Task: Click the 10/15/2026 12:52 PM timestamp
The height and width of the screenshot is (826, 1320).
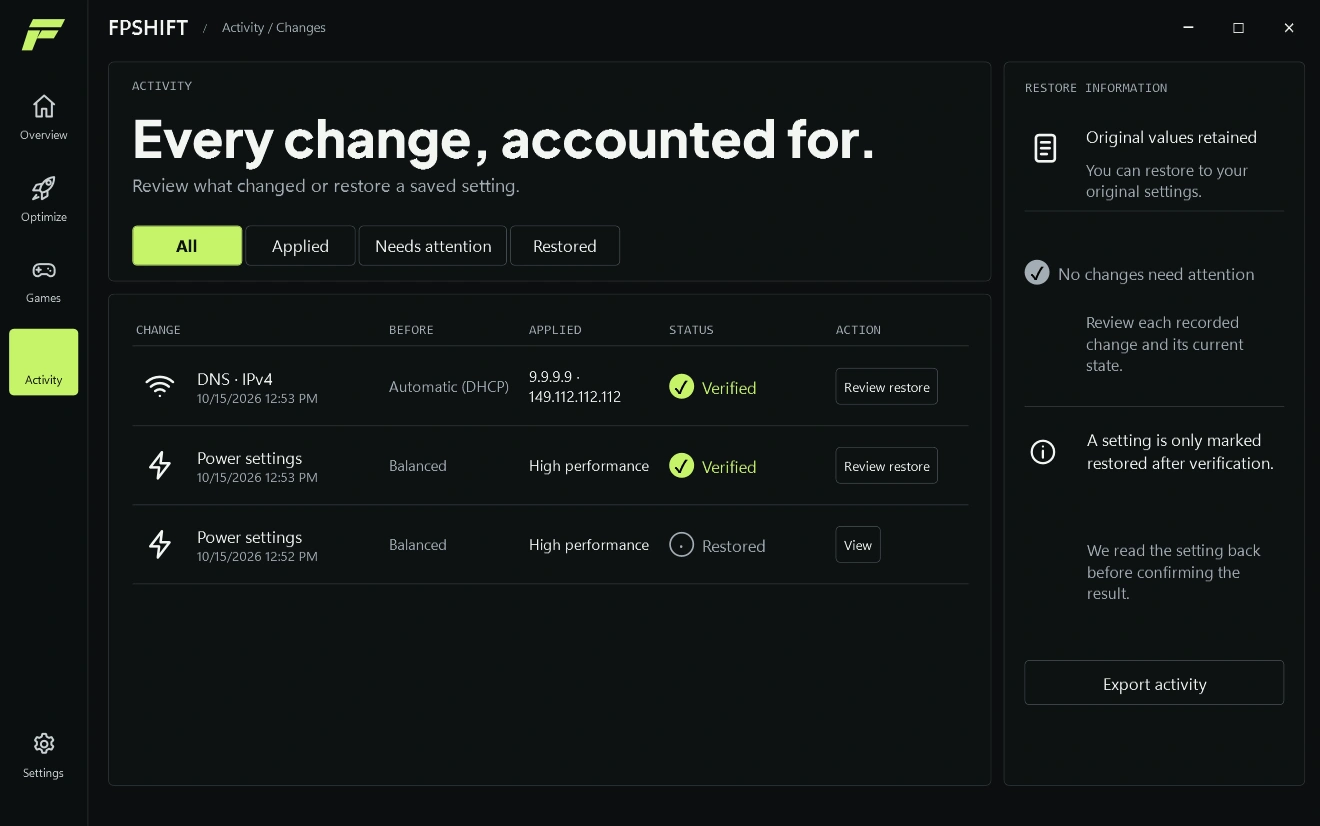Action: click(x=257, y=557)
